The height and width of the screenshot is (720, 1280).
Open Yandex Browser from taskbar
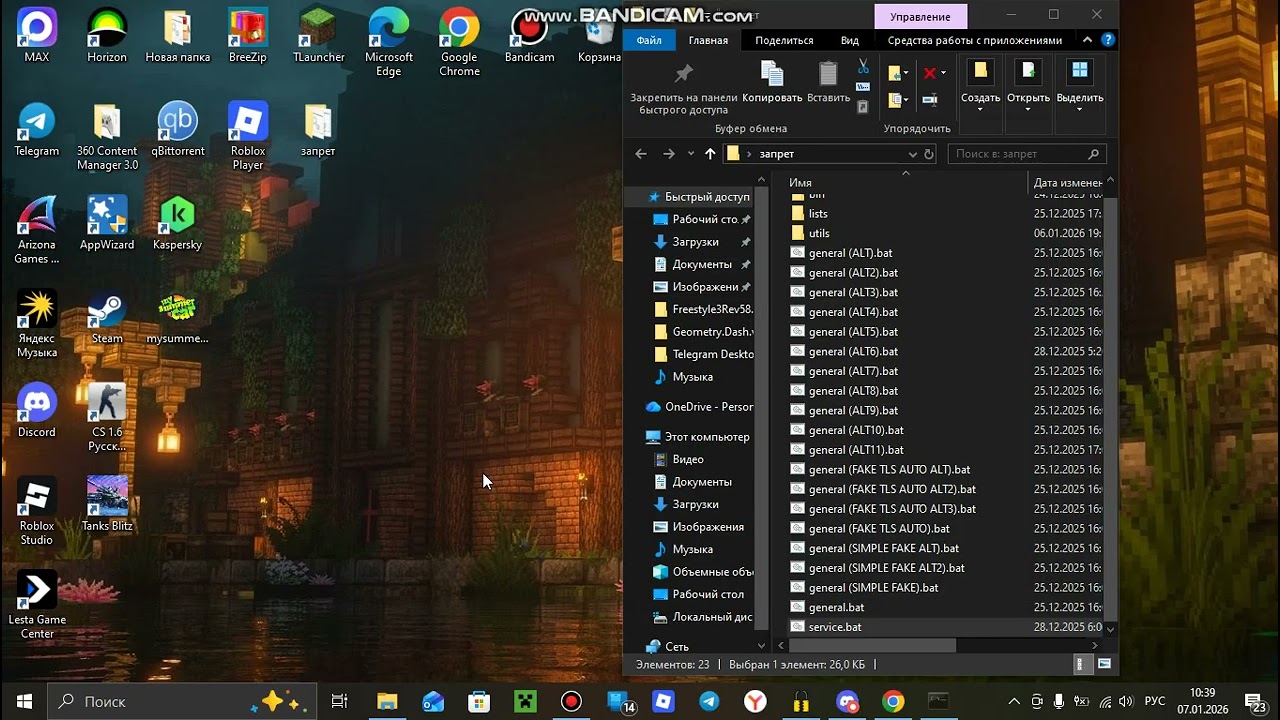tap(755, 702)
